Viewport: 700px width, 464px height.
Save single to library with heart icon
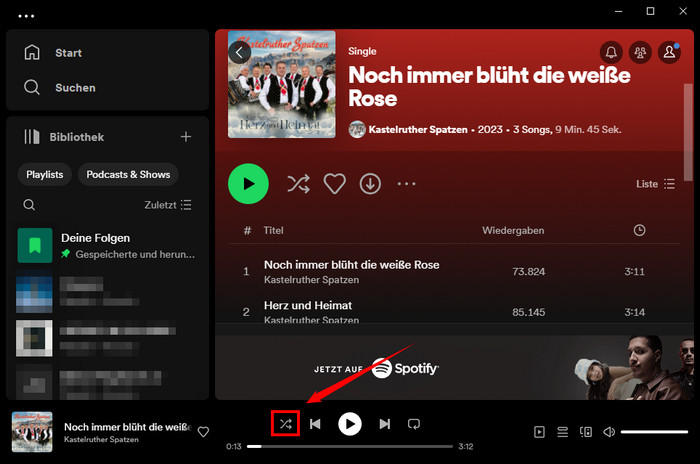tap(334, 184)
